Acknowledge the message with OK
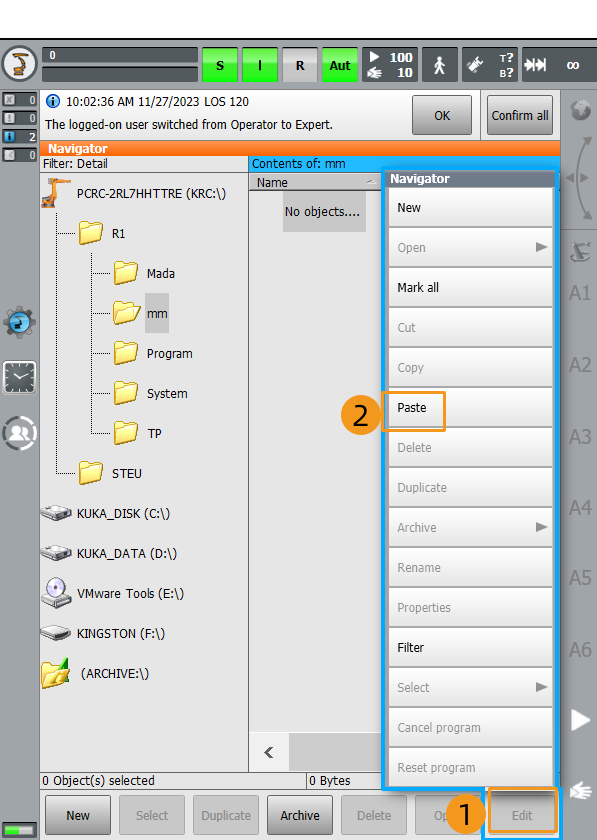Image resolution: width=597 pixels, height=840 pixels. point(442,115)
